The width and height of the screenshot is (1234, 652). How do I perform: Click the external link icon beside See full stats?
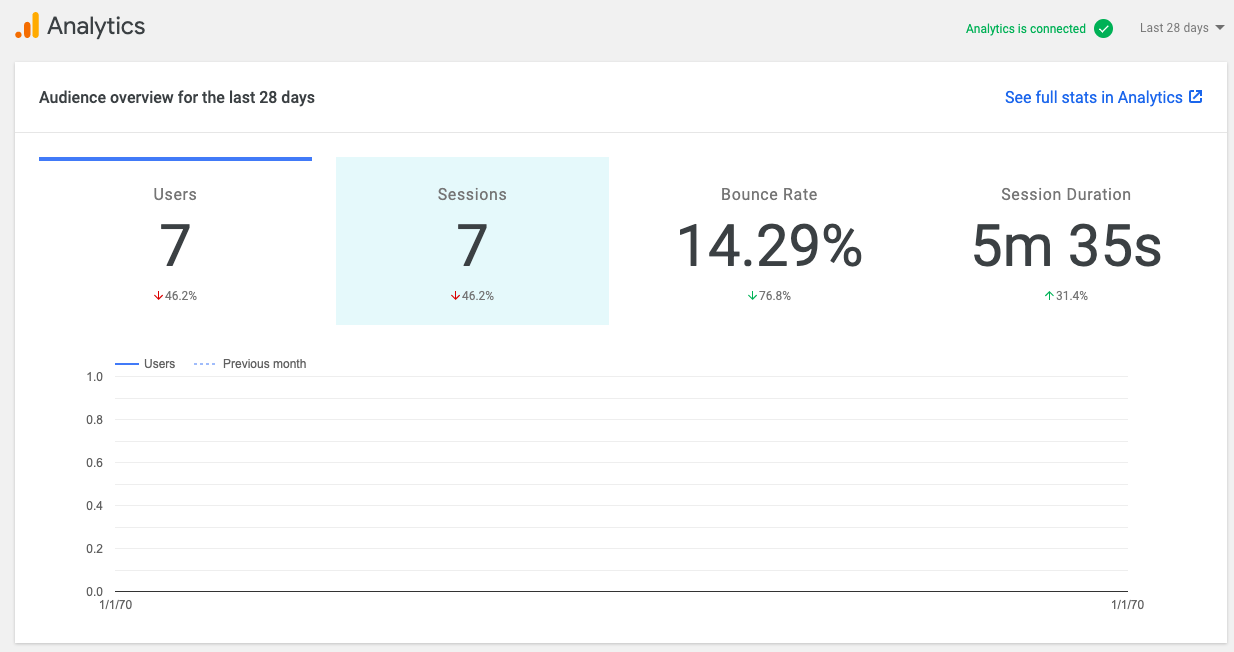[x=1195, y=97]
